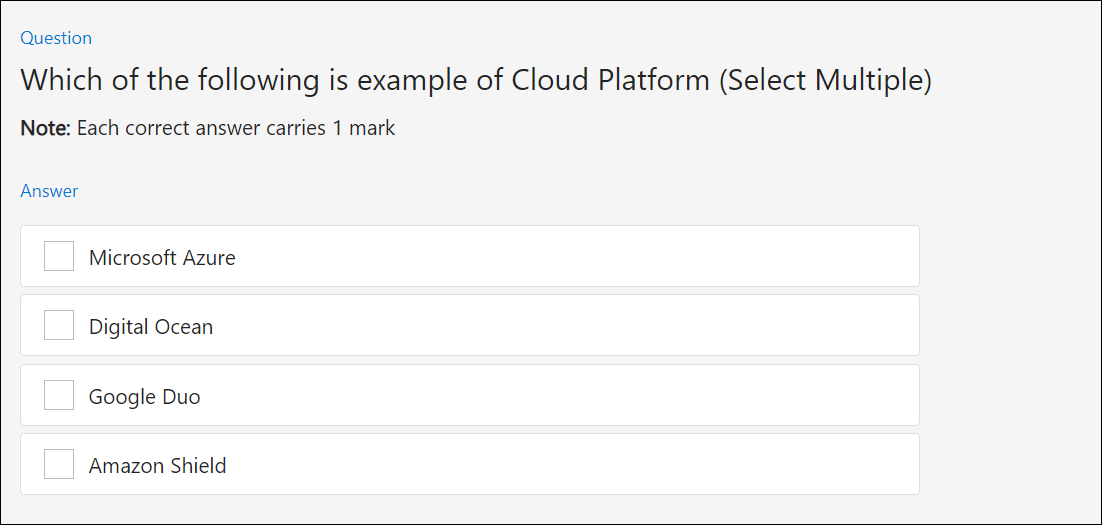Click empty area of Digital Ocean row

[x=562, y=325]
